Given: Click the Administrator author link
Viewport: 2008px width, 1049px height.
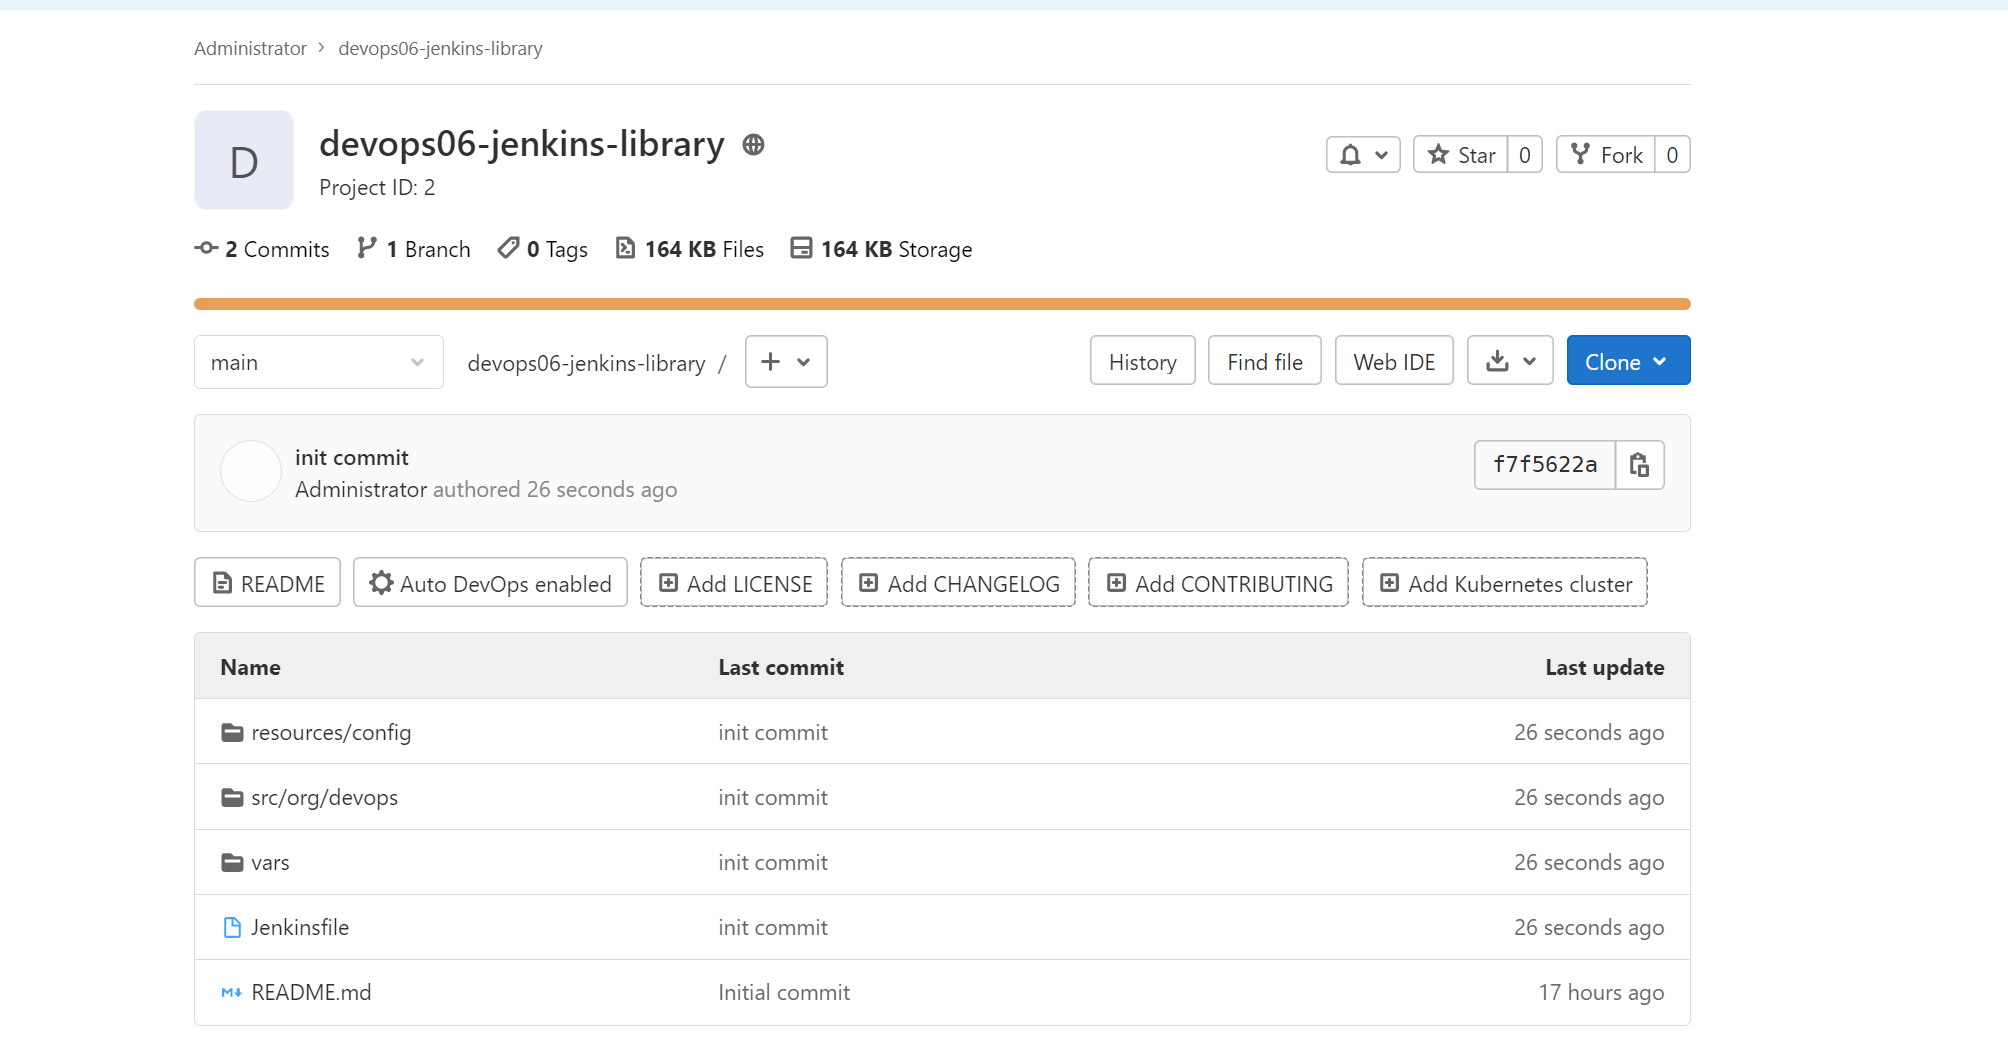Looking at the screenshot, I should pos(361,489).
